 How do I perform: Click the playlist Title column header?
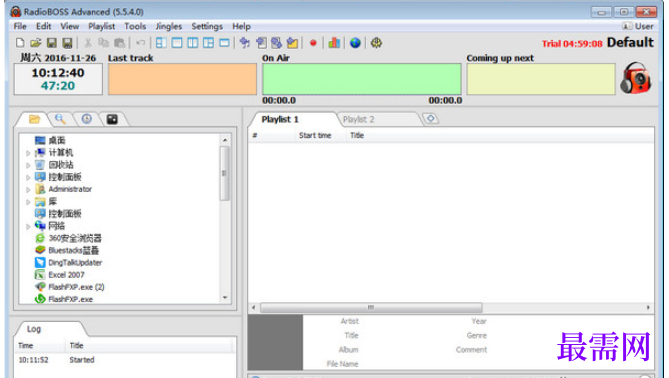coord(357,135)
